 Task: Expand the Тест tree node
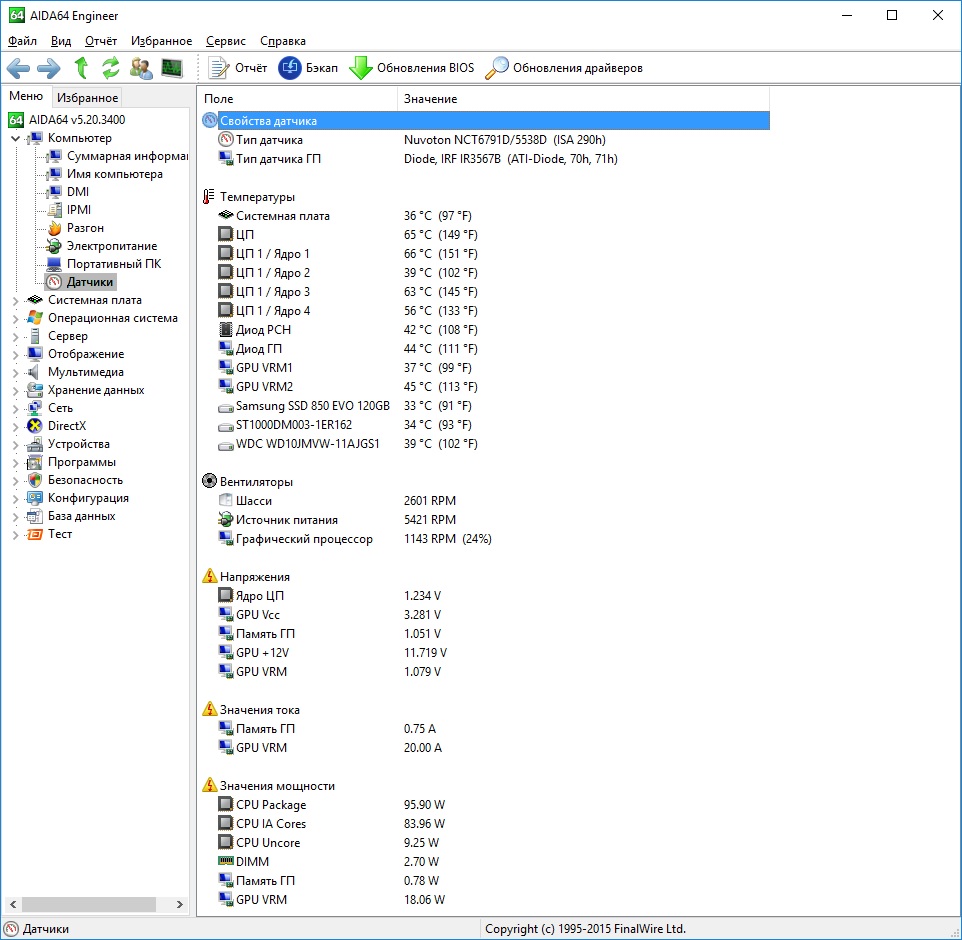pos(15,534)
